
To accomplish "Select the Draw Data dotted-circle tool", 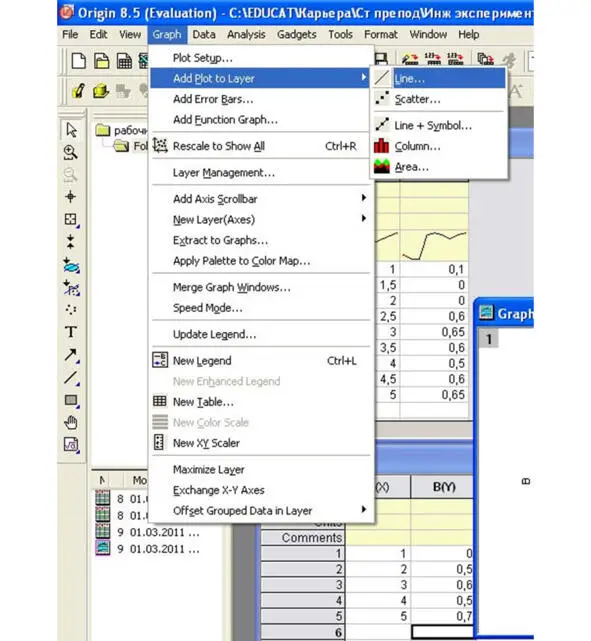I will pos(71,309).
